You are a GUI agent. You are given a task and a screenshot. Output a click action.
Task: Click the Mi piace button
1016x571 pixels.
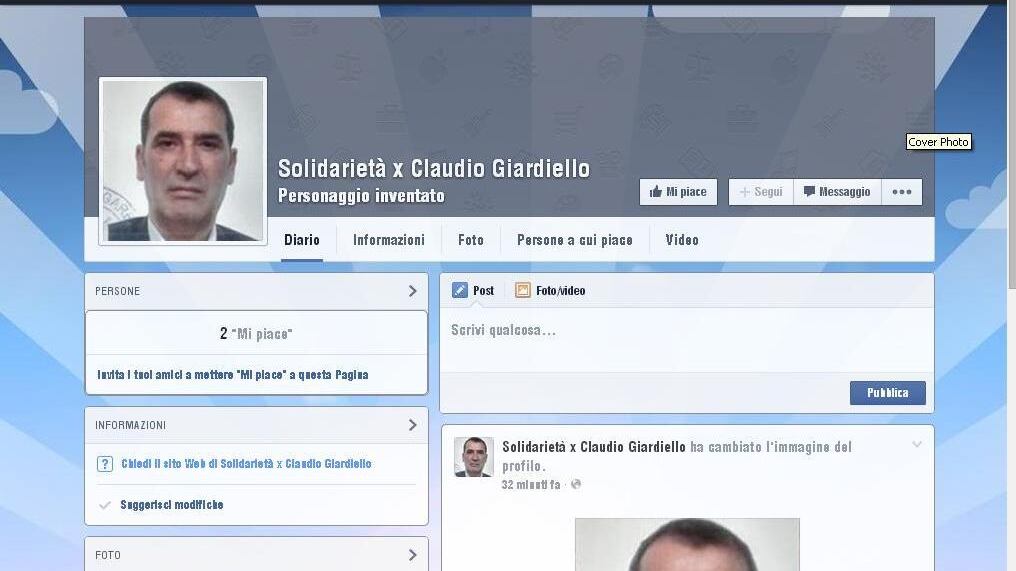(x=678, y=192)
